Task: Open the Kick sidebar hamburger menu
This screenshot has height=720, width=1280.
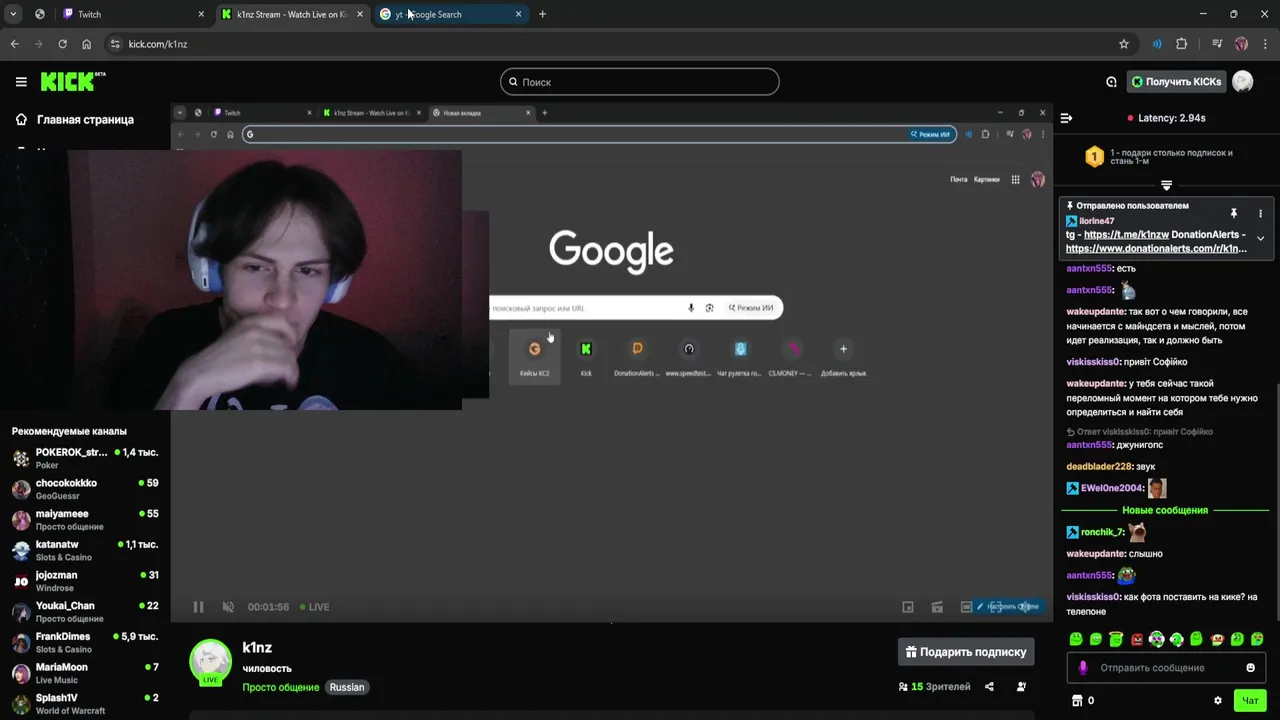Action: point(21,82)
